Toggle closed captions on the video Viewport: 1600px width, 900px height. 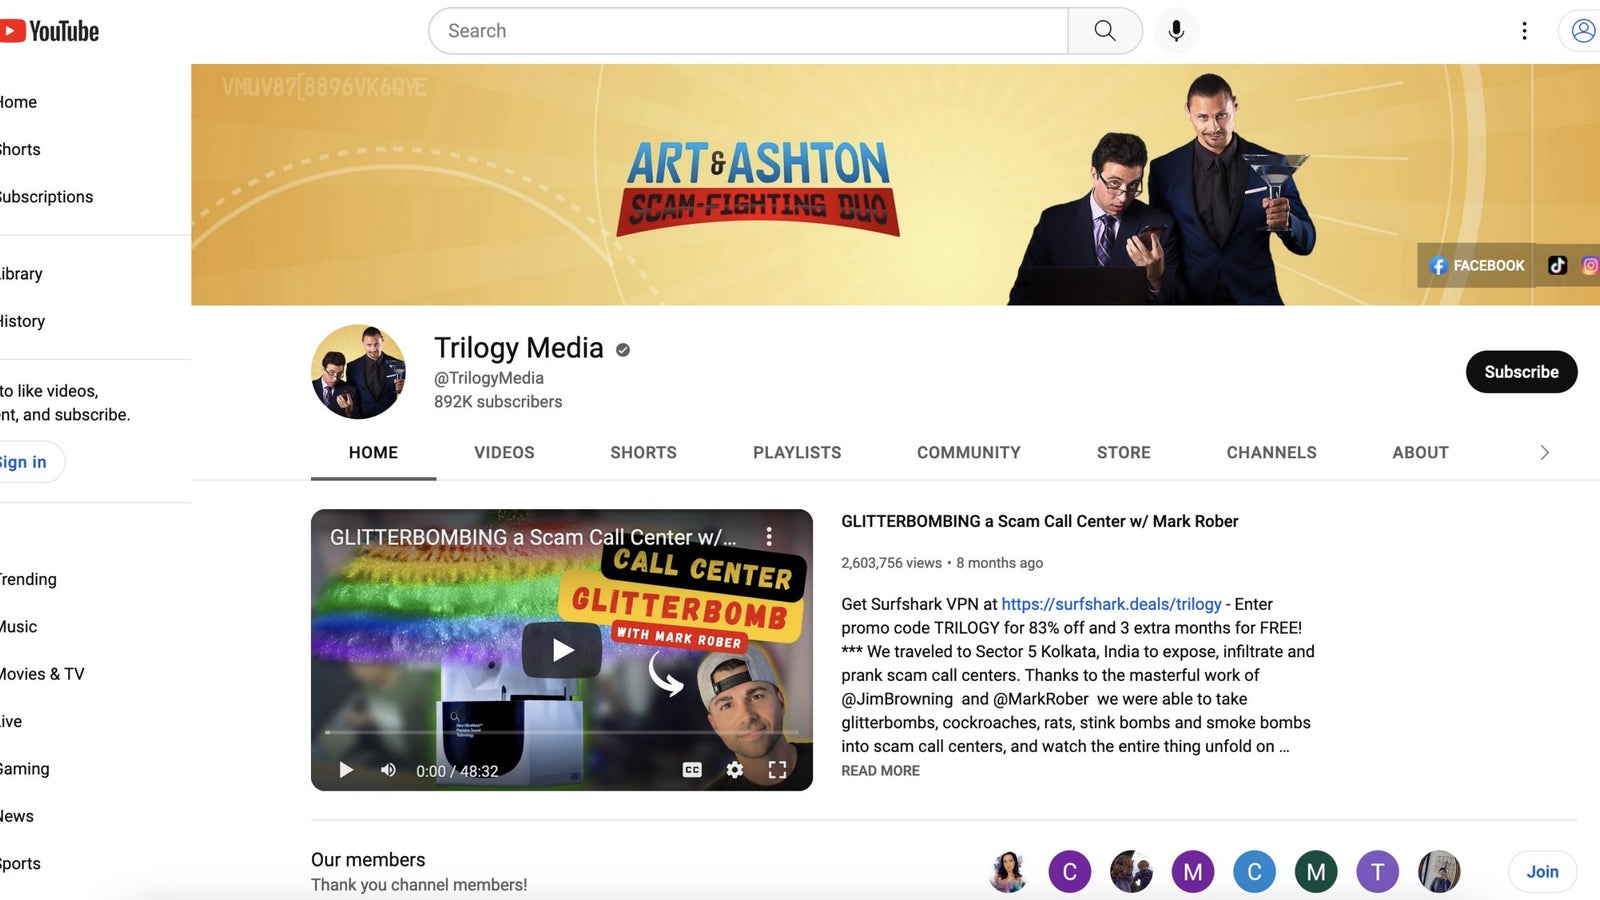tap(692, 770)
